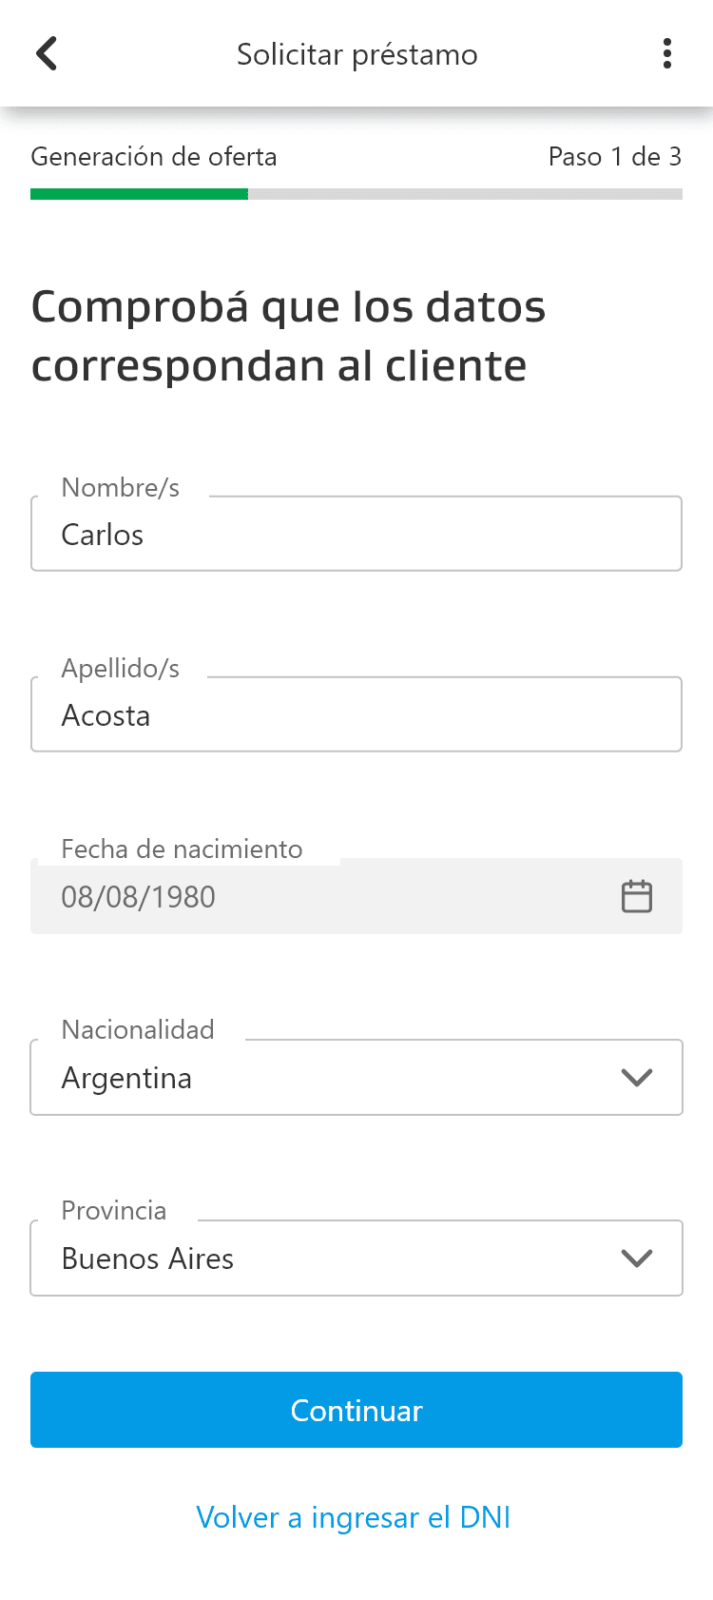Select the Buenos Aires value in Provincia

[x=147, y=1258]
